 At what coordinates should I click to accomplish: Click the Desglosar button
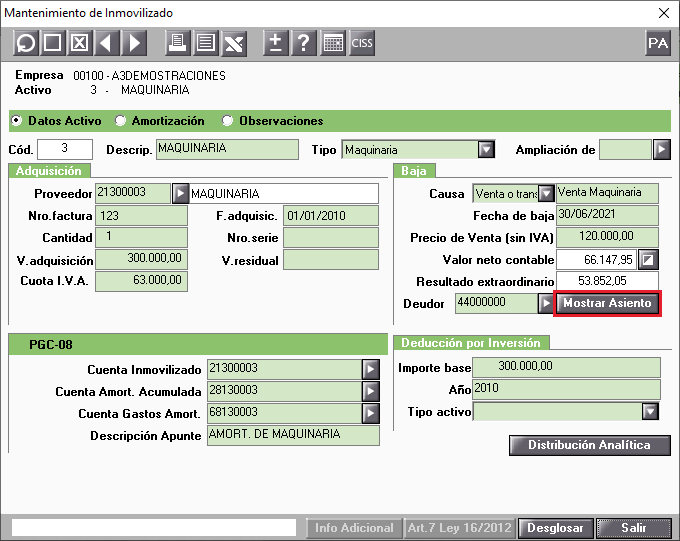556,528
